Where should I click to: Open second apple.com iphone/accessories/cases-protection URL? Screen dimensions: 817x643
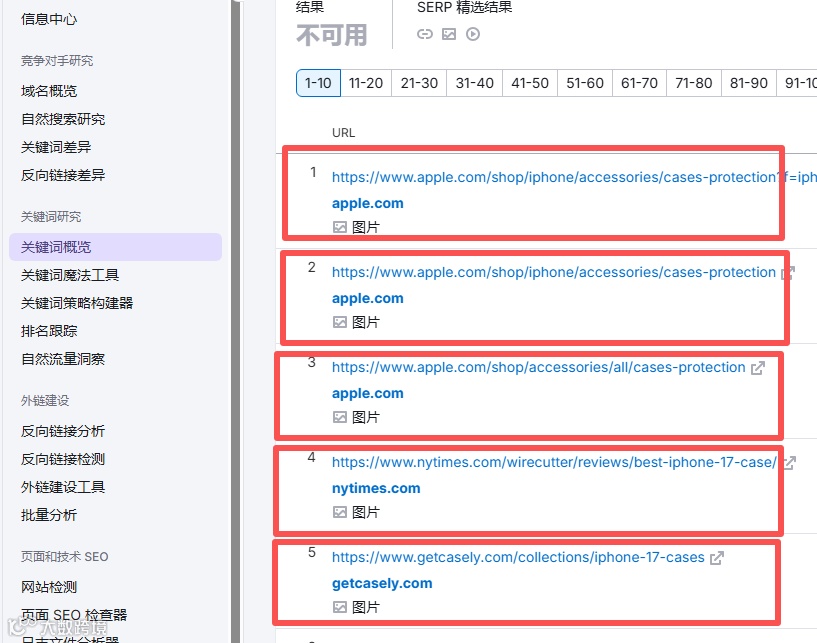coord(554,273)
